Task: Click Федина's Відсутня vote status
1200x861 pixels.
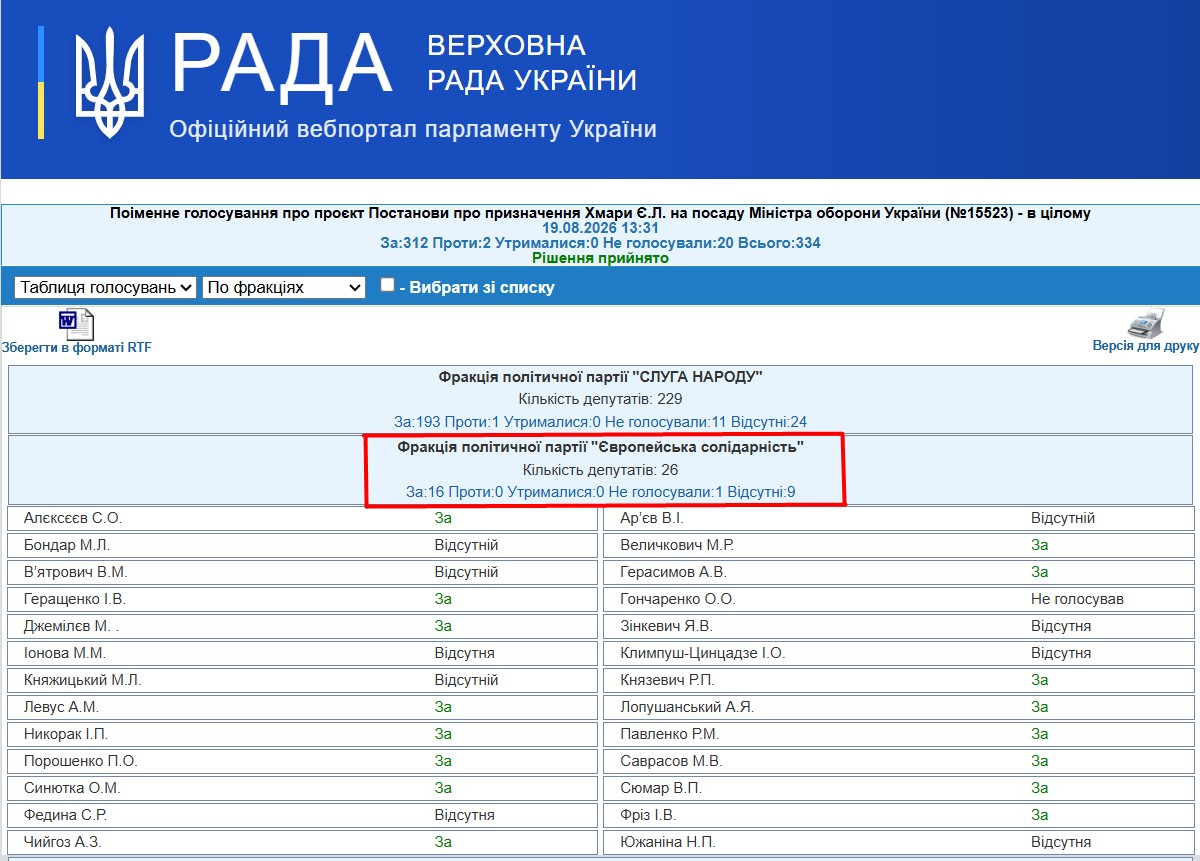Action: [x=464, y=815]
